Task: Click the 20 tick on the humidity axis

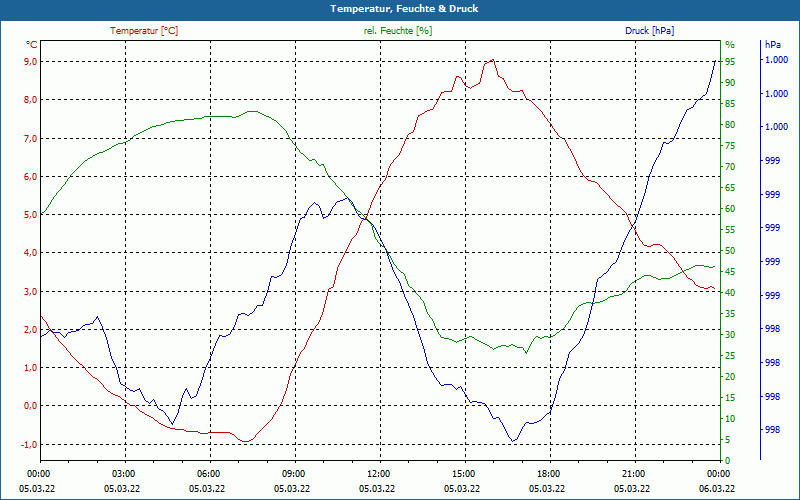Action: 730,377
